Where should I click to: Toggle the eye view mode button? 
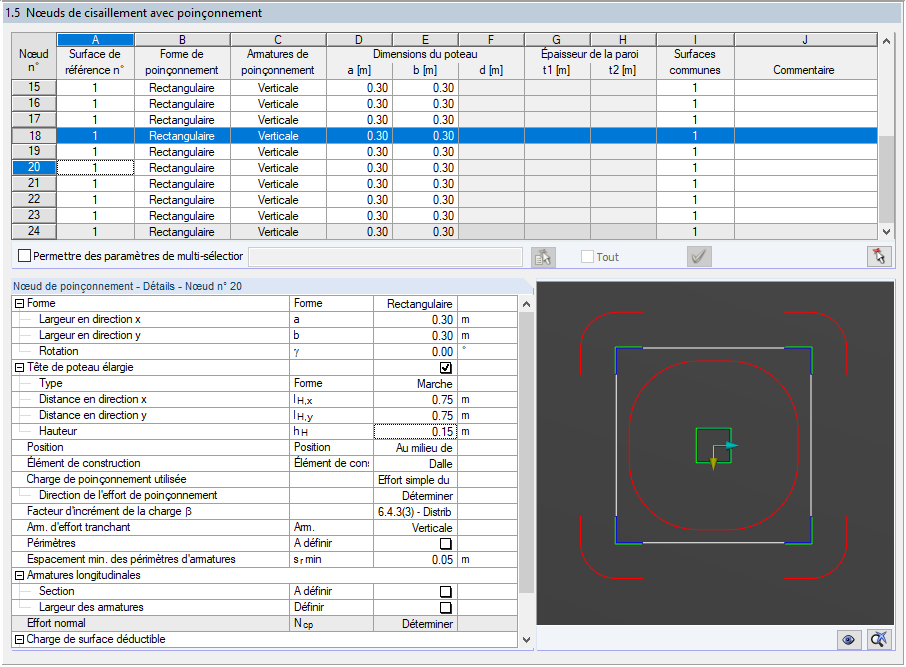pyautogui.click(x=848, y=640)
